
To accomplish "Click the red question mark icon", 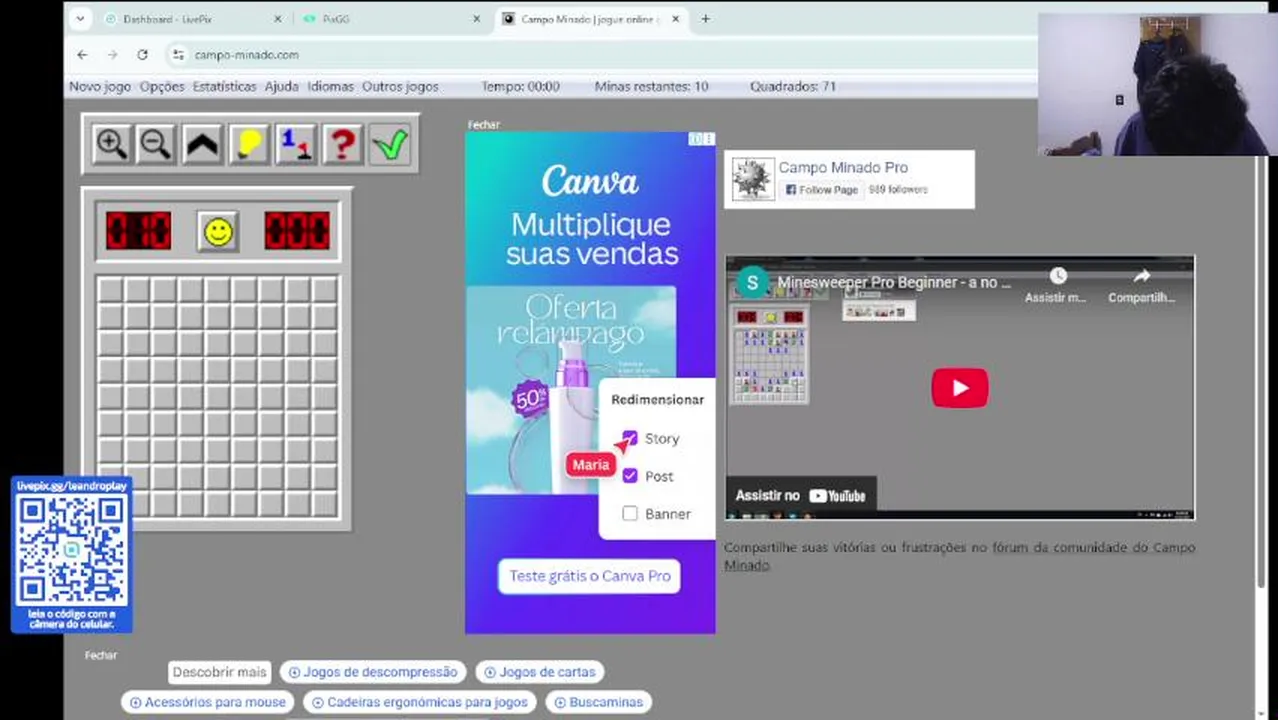I will pos(342,144).
